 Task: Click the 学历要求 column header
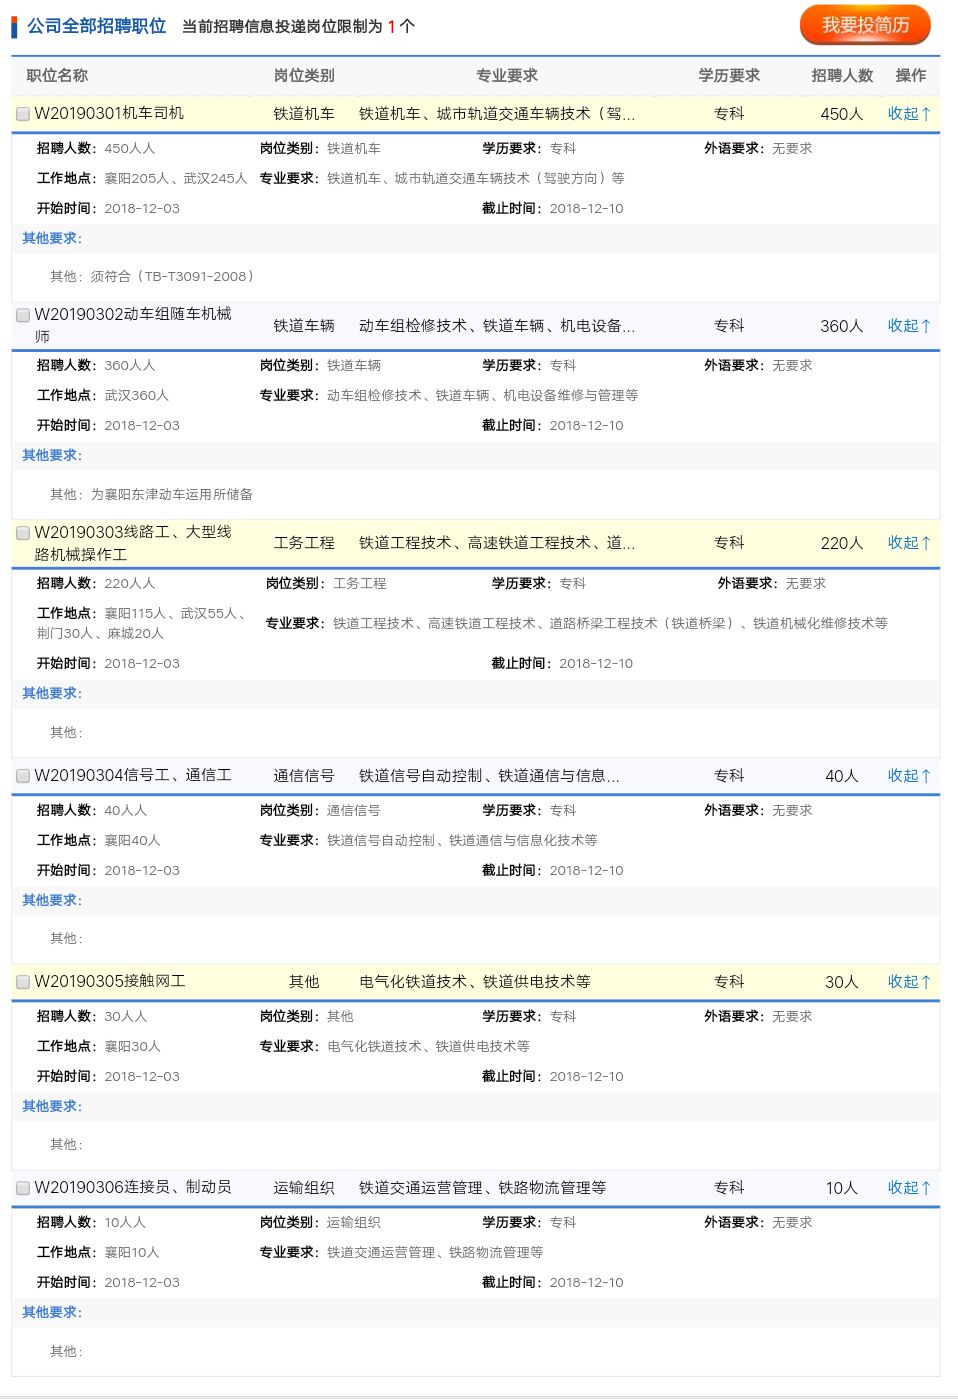(x=729, y=75)
